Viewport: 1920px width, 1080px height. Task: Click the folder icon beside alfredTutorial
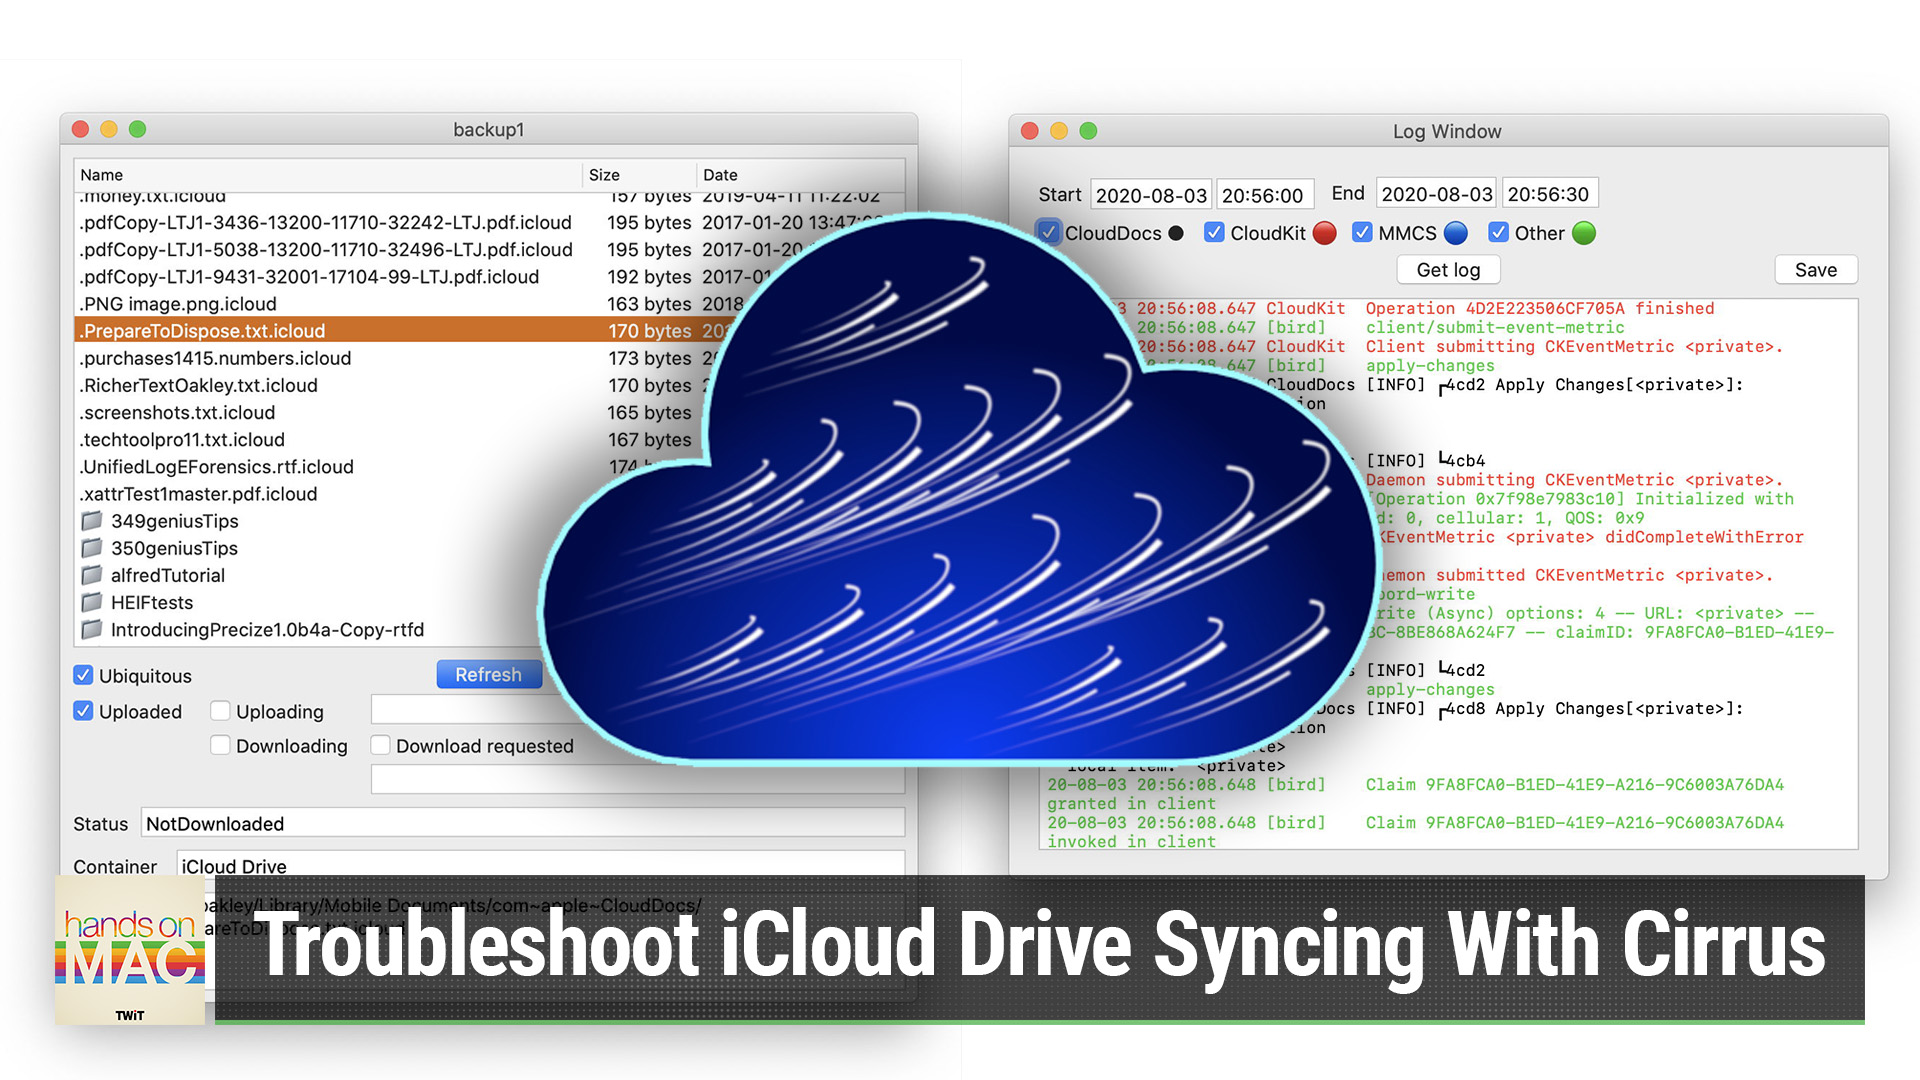(92, 575)
